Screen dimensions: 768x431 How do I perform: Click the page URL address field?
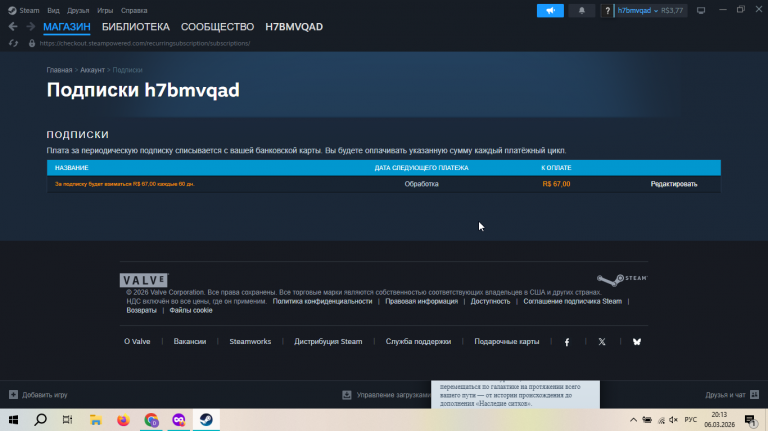click(x=144, y=43)
